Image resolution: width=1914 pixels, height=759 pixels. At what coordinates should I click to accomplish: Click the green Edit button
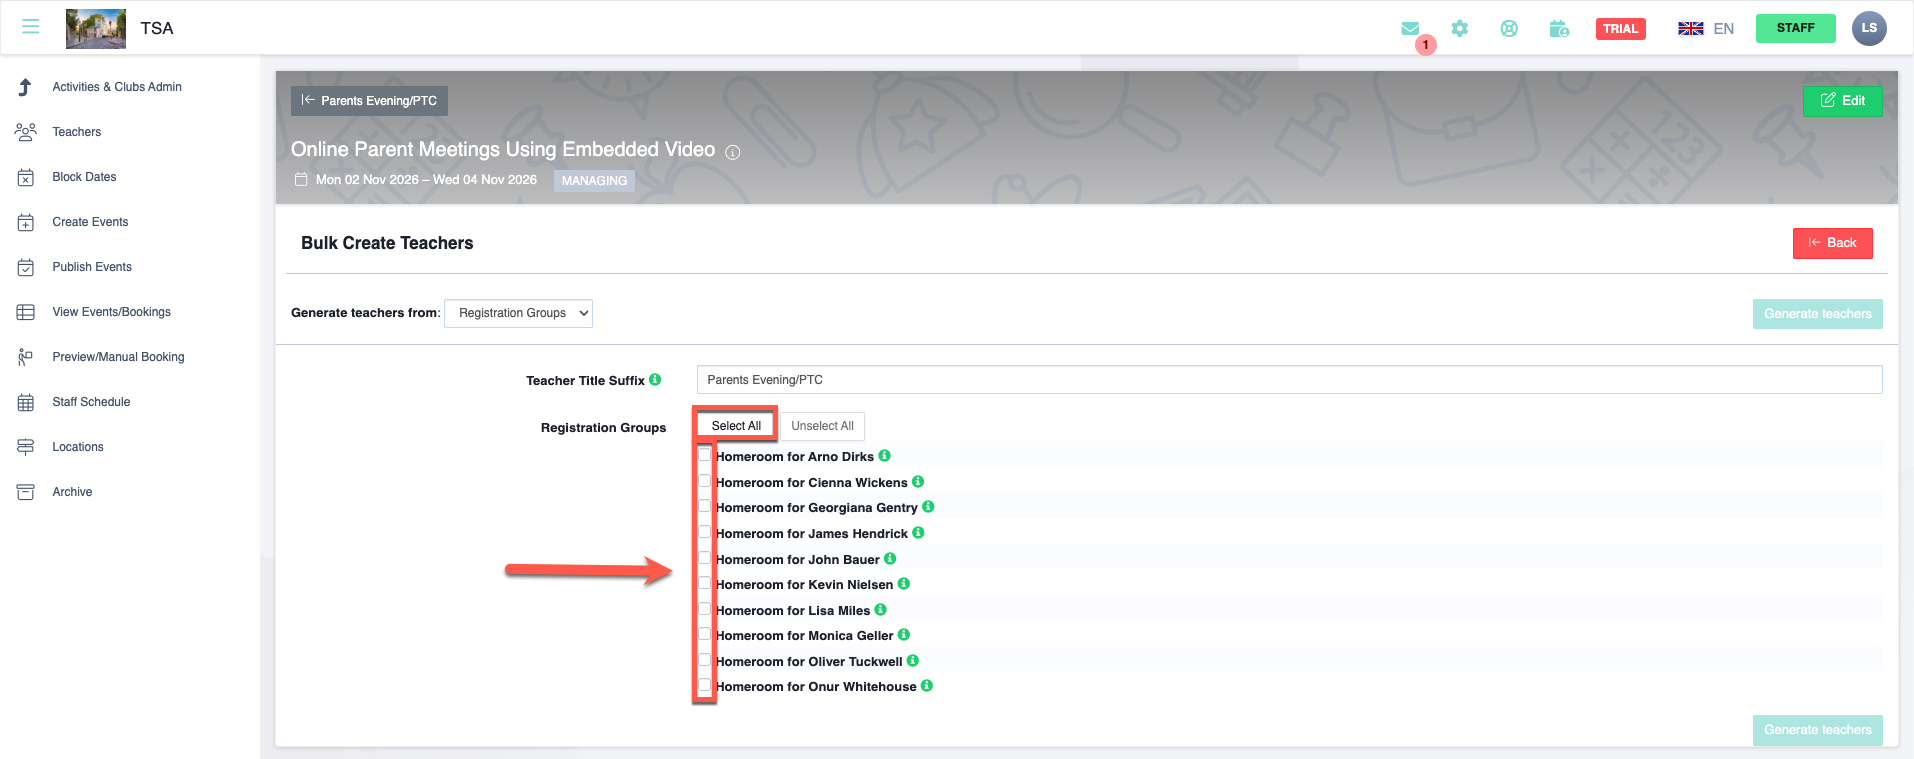1842,101
